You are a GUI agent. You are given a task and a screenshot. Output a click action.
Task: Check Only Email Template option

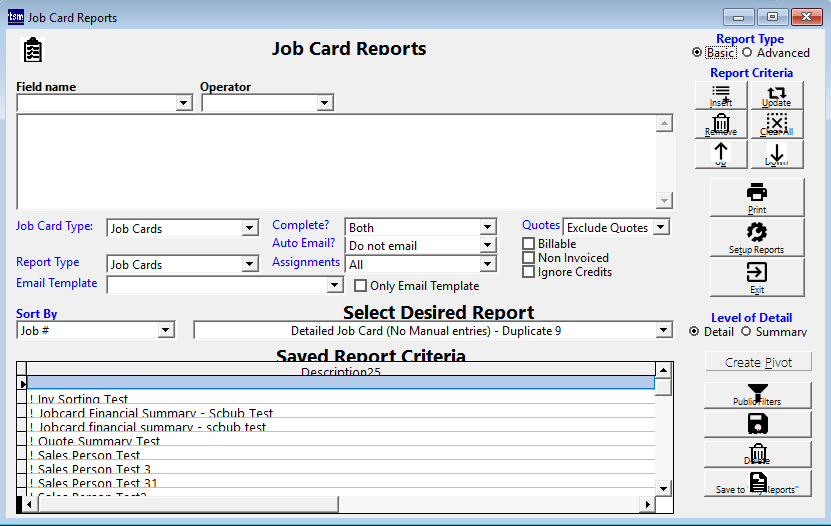[x=361, y=286]
